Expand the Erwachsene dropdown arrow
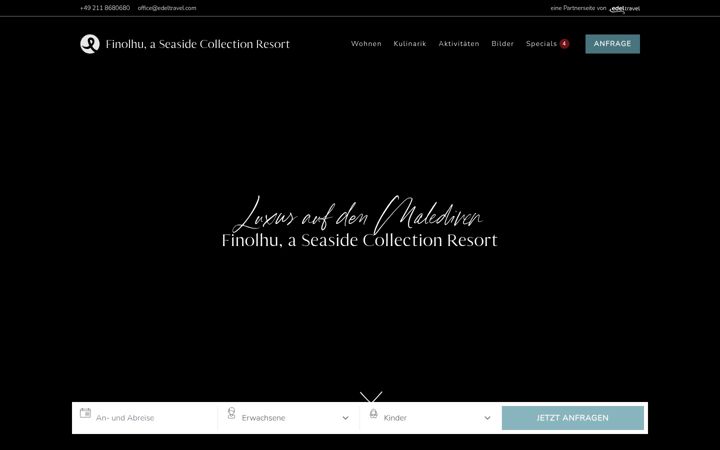Screen dimensions: 720x450 [x=345, y=418]
